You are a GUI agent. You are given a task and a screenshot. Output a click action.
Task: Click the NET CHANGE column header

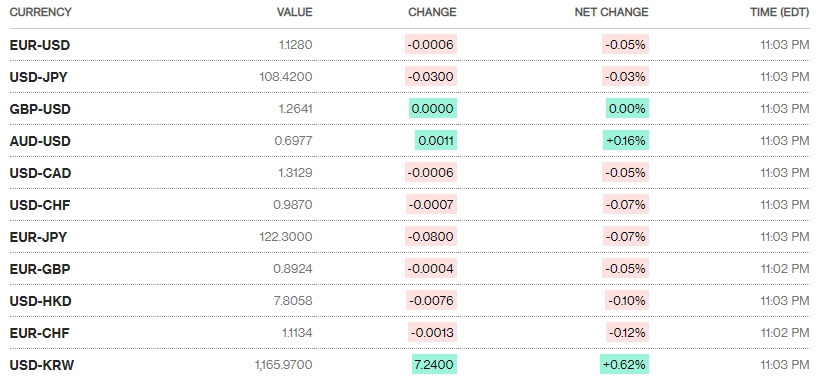tap(611, 12)
